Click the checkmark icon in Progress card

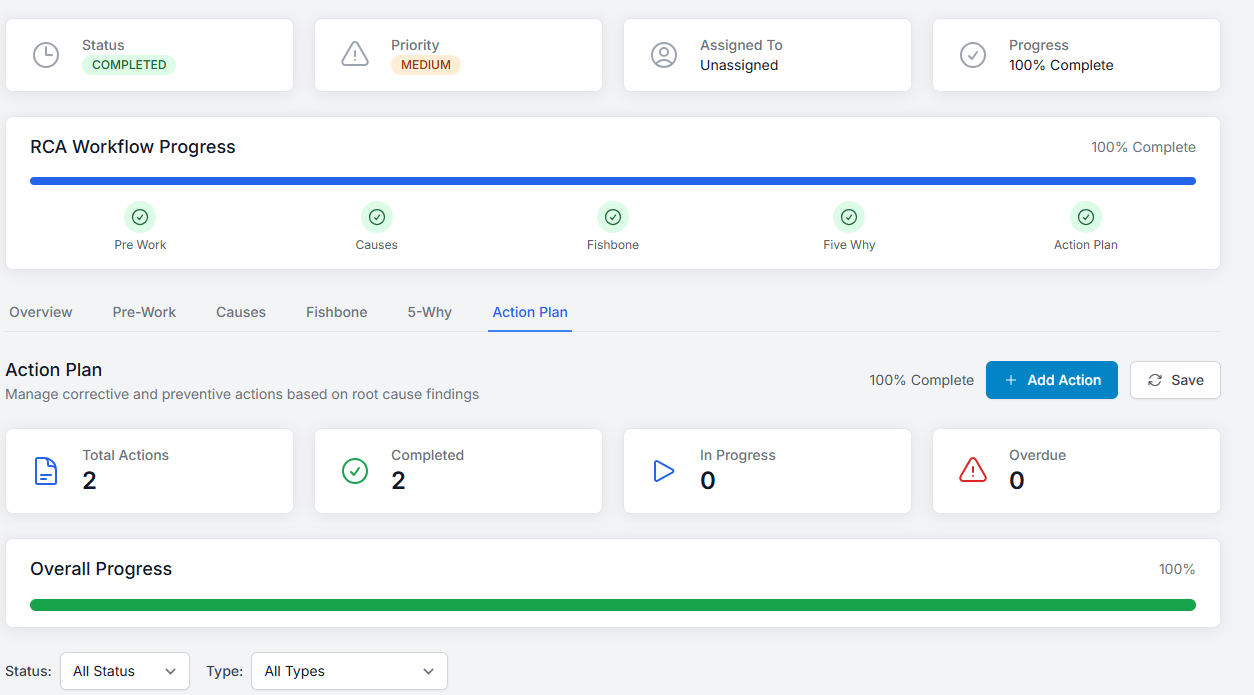[973, 55]
